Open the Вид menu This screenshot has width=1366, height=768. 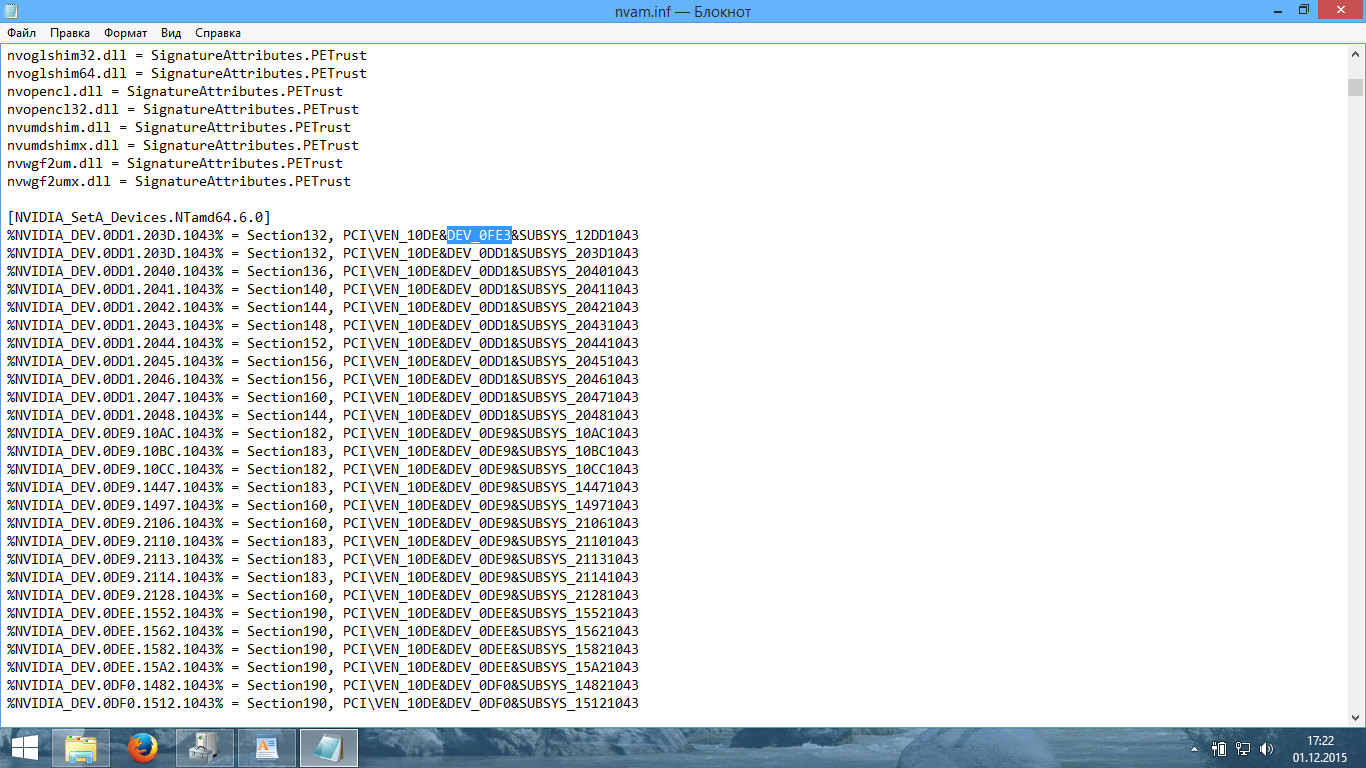171,33
